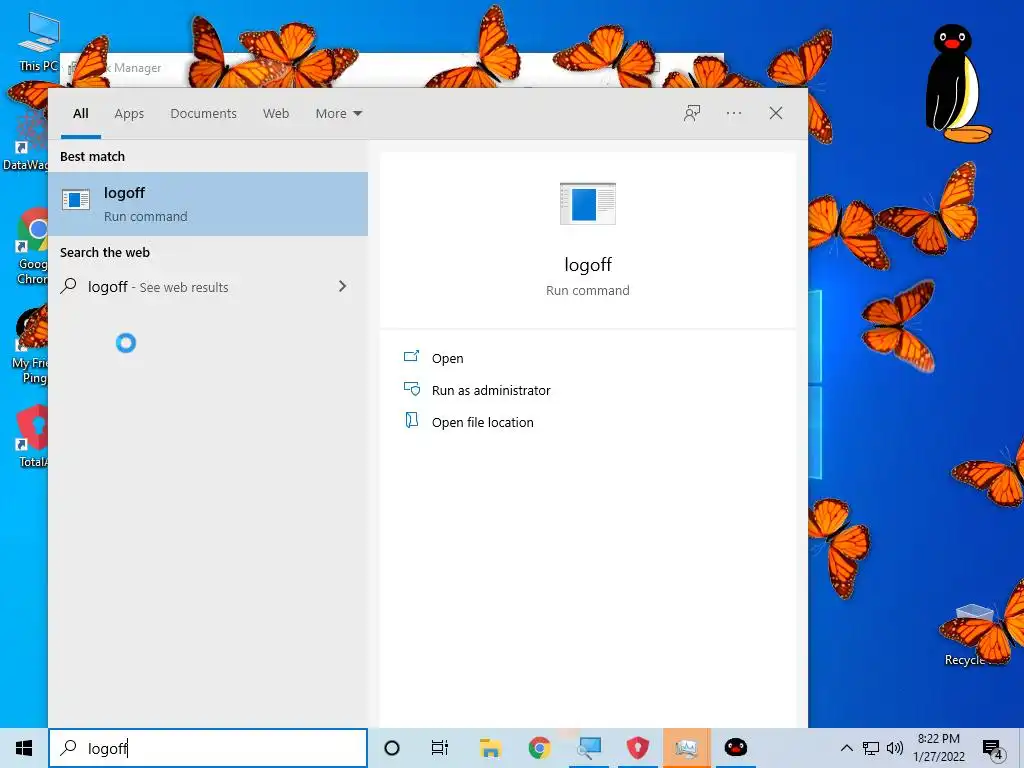Close the search panel with the X
1024x768 pixels.
coord(776,113)
